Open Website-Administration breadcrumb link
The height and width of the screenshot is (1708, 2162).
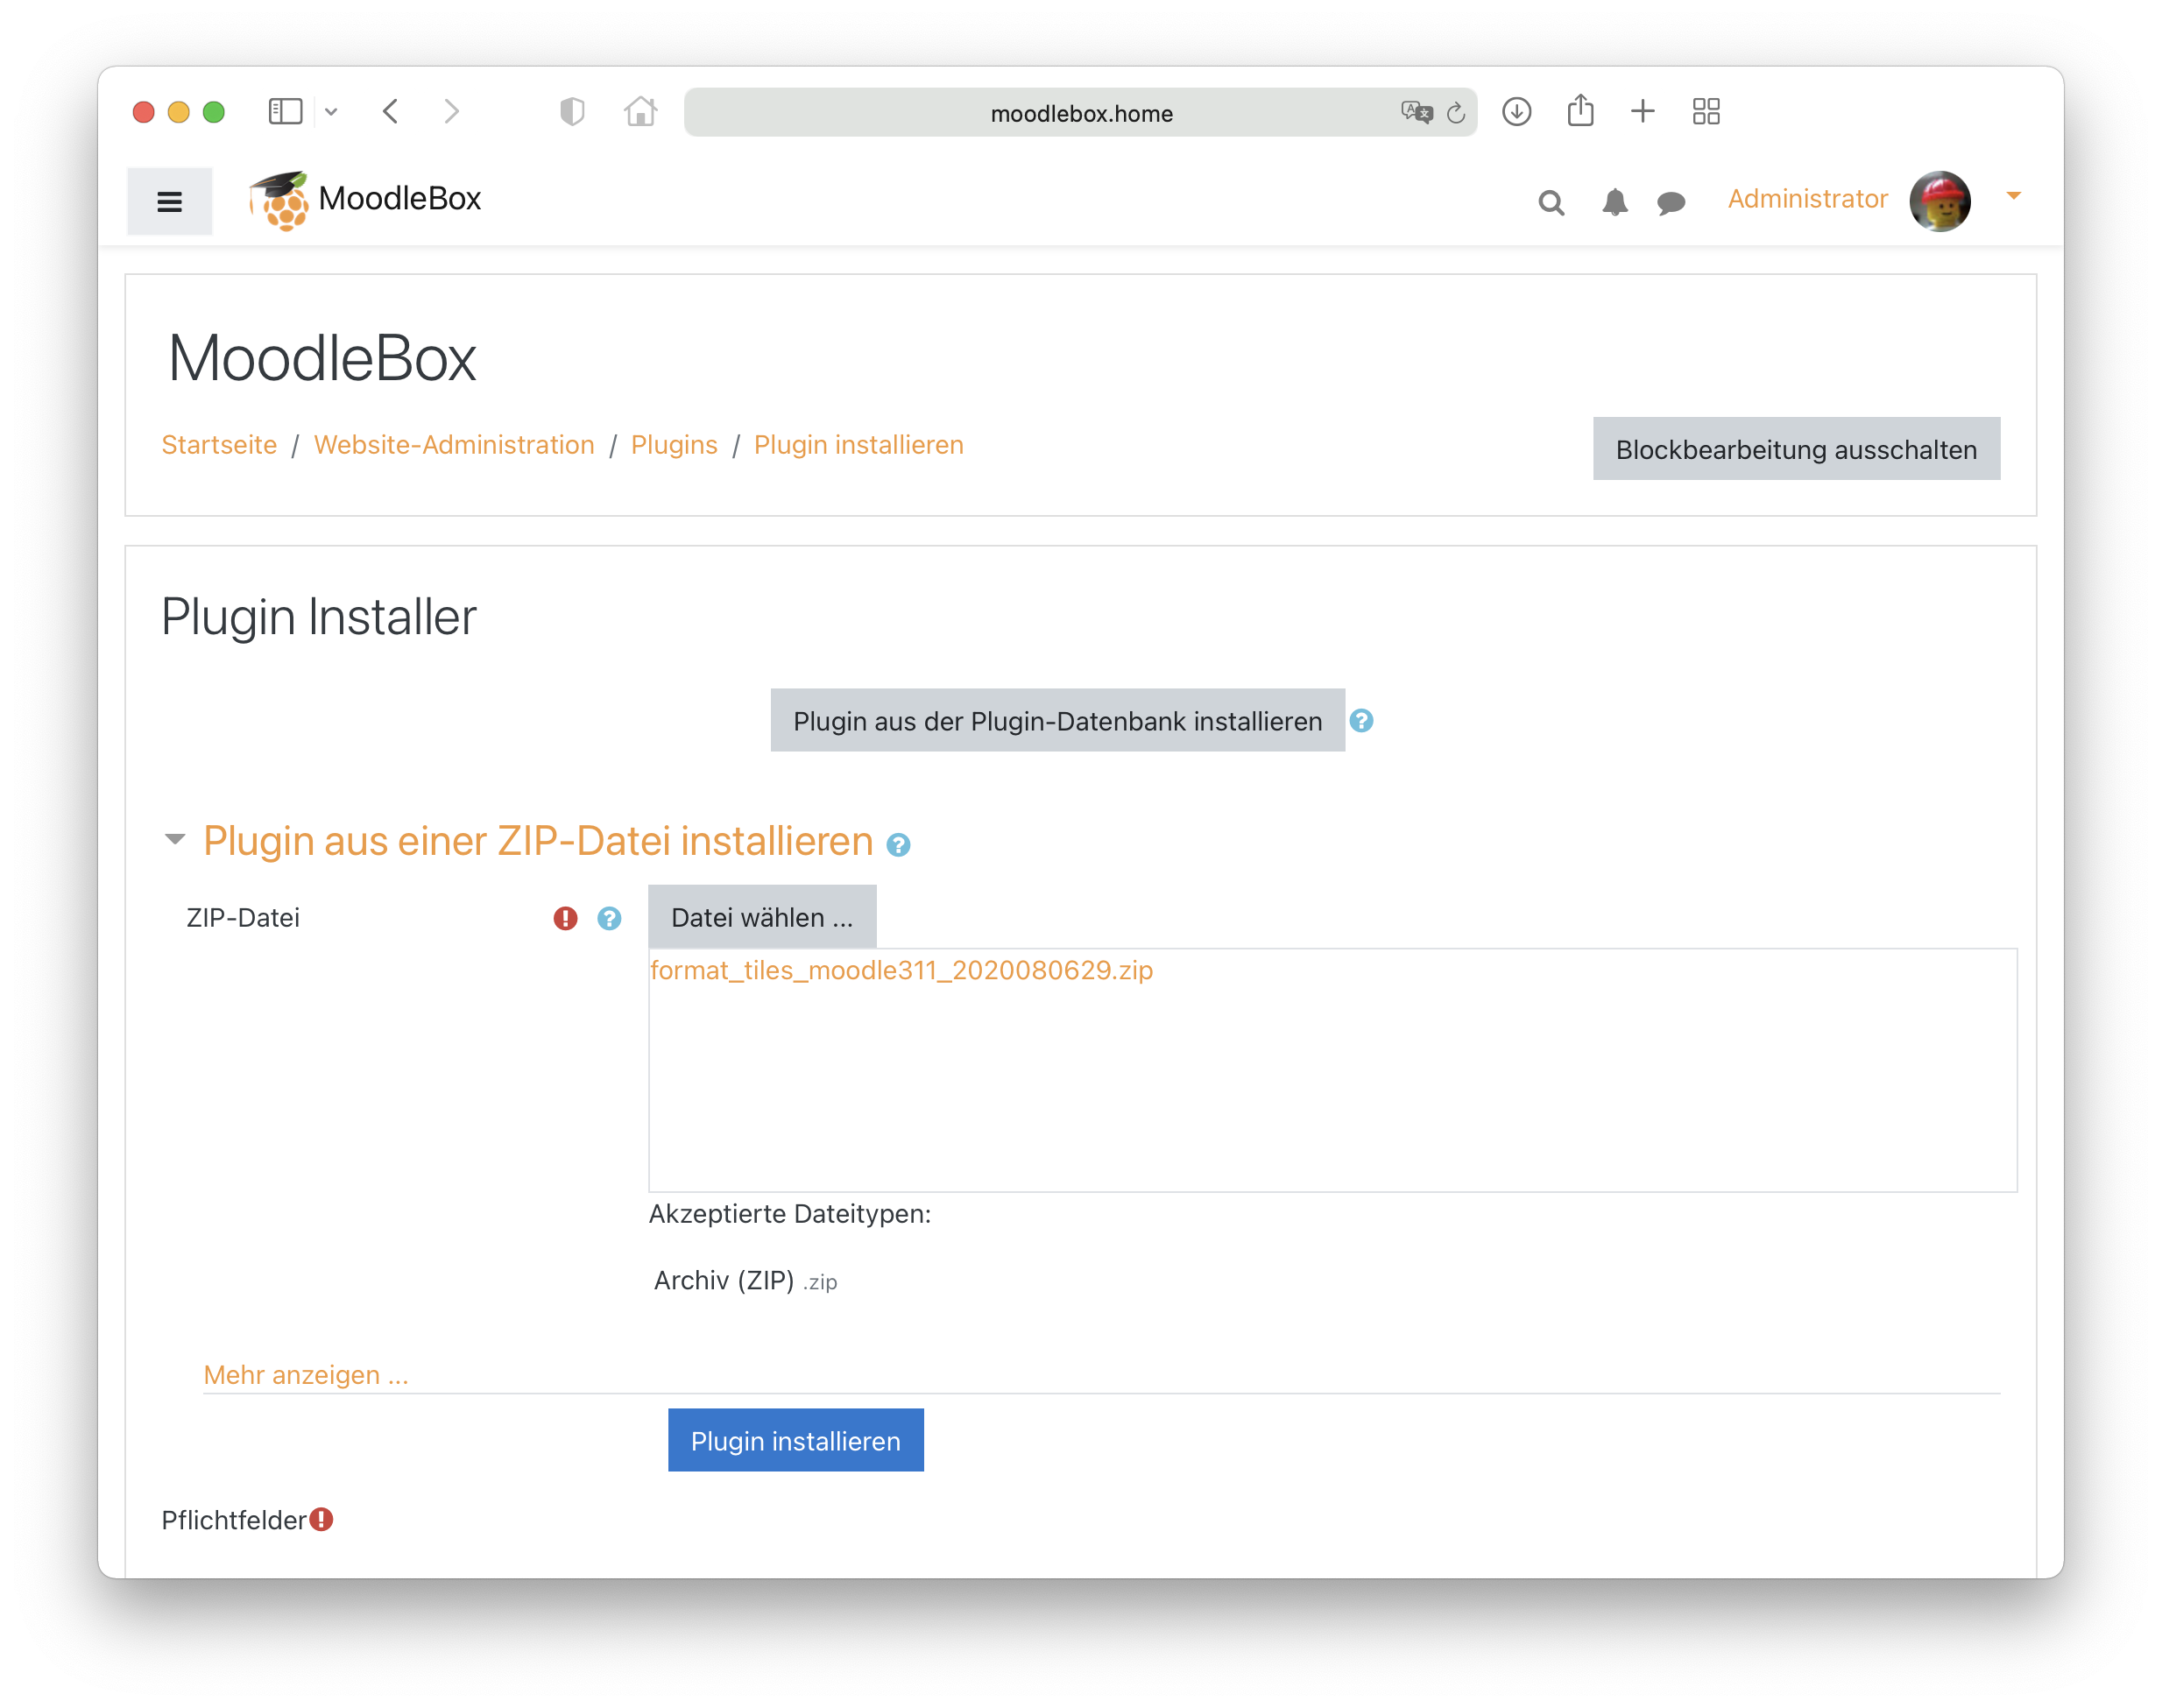(x=454, y=445)
